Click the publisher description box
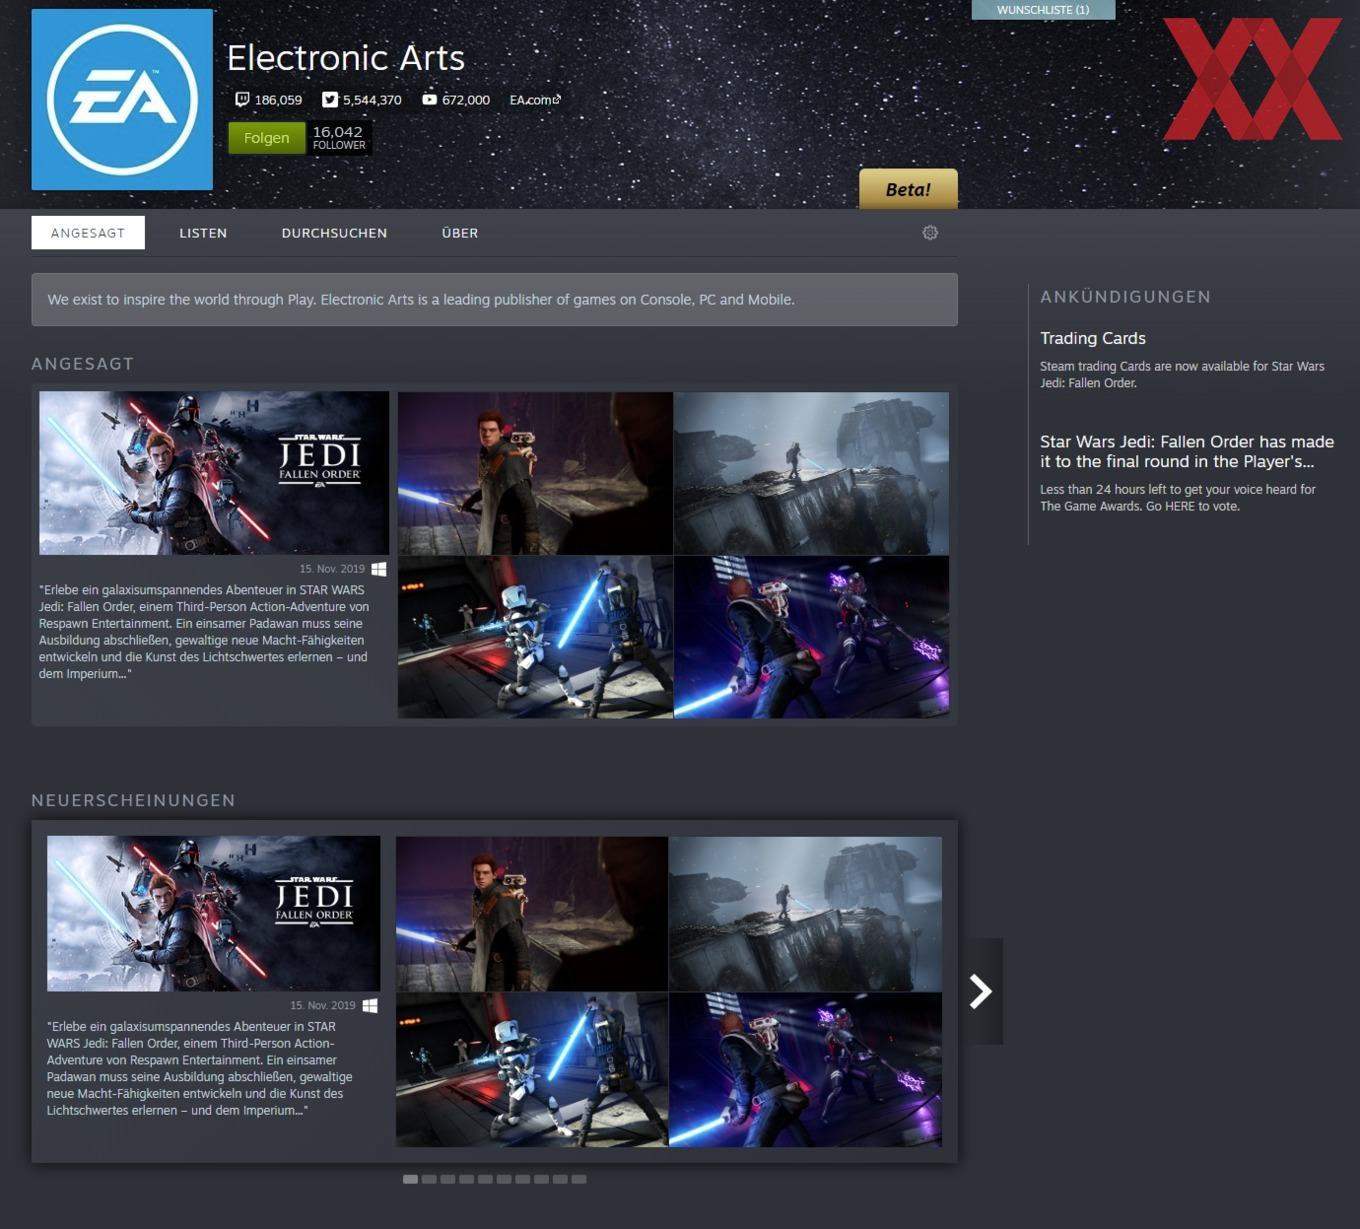This screenshot has width=1360, height=1229. pos(494,300)
